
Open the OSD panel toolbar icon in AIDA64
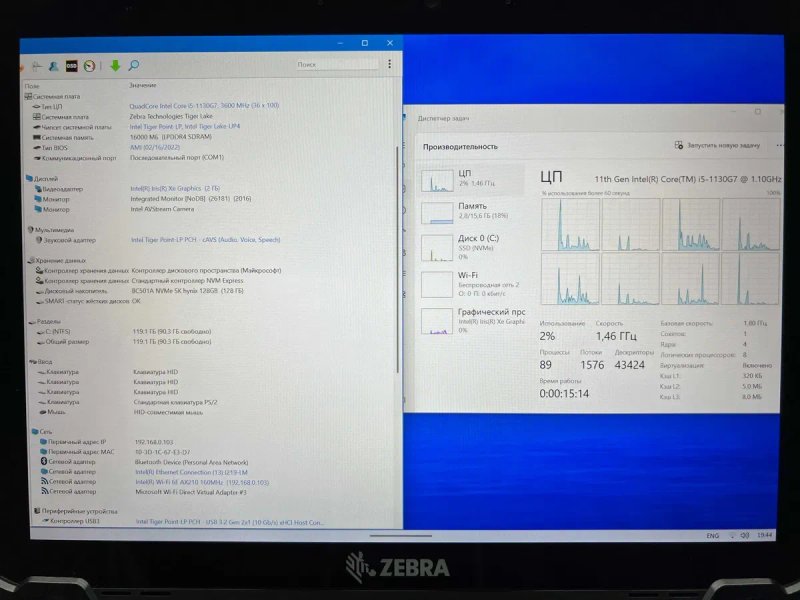71,66
